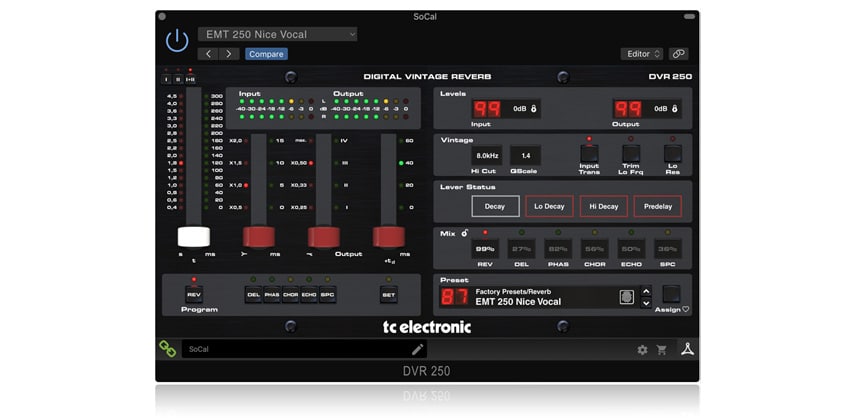
Task: Step to next preset with down arrow
Action: (646, 302)
